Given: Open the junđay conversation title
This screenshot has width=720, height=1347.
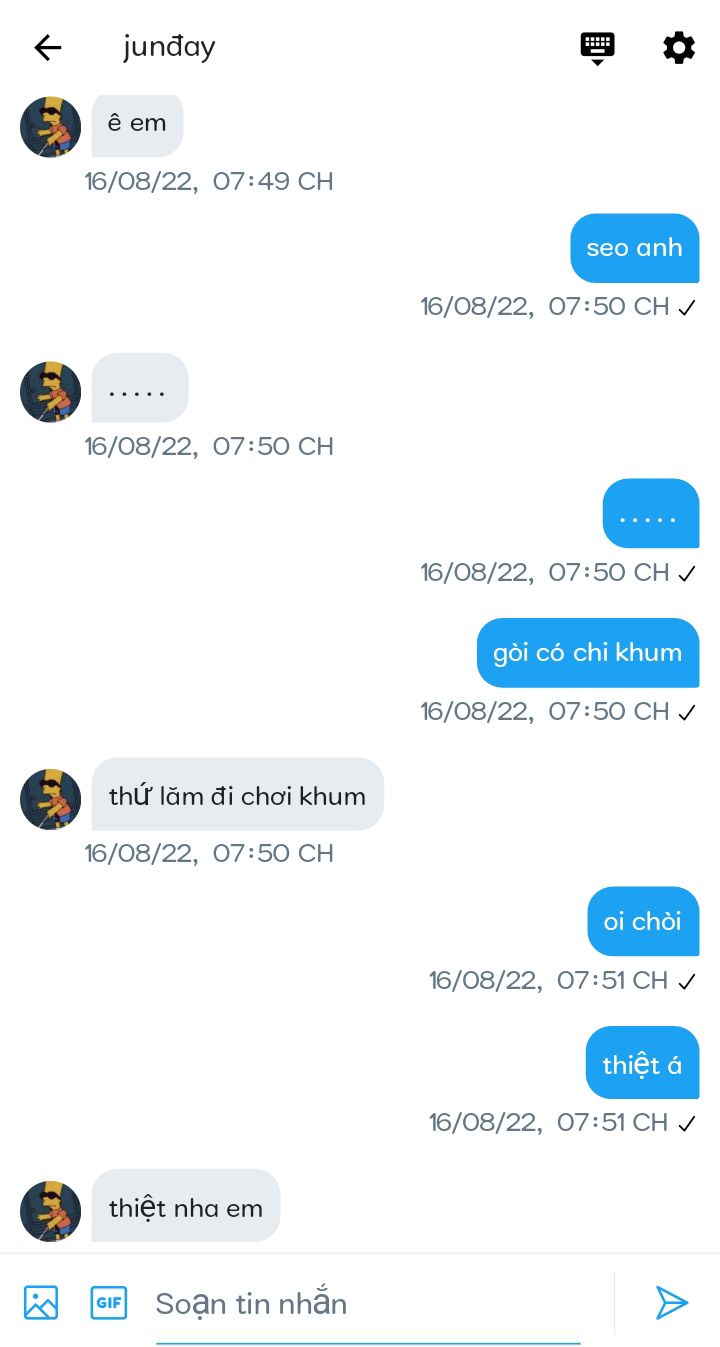Looking at the screenshot, I should [169, 47].
